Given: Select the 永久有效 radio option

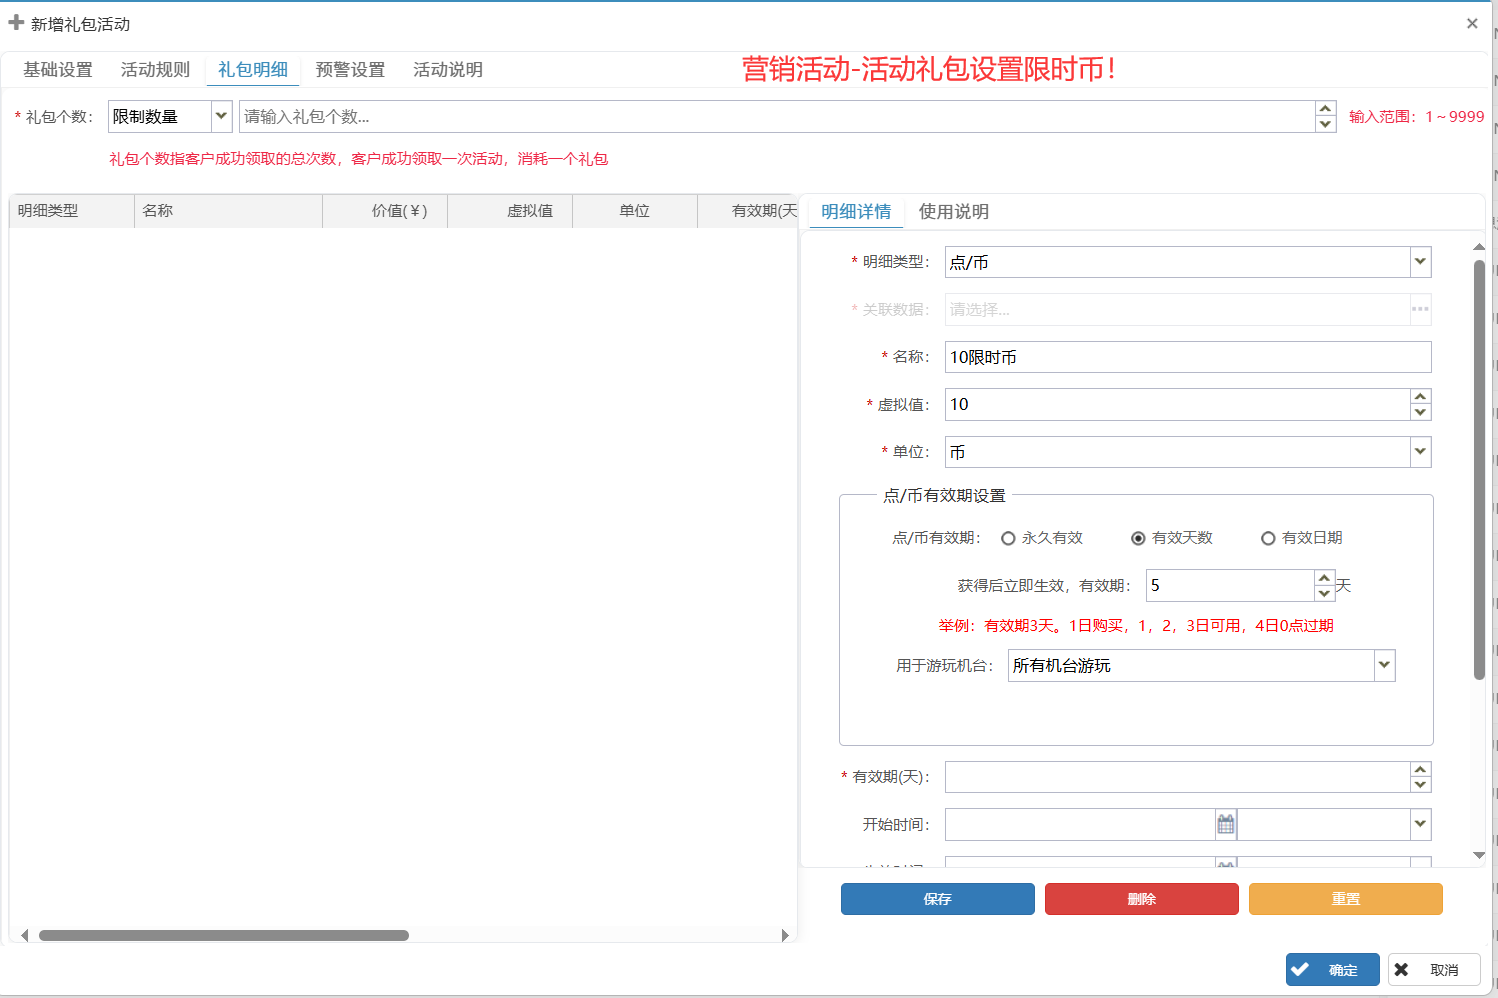Looking at the screenshot, I should click(x=1008, y=538).
